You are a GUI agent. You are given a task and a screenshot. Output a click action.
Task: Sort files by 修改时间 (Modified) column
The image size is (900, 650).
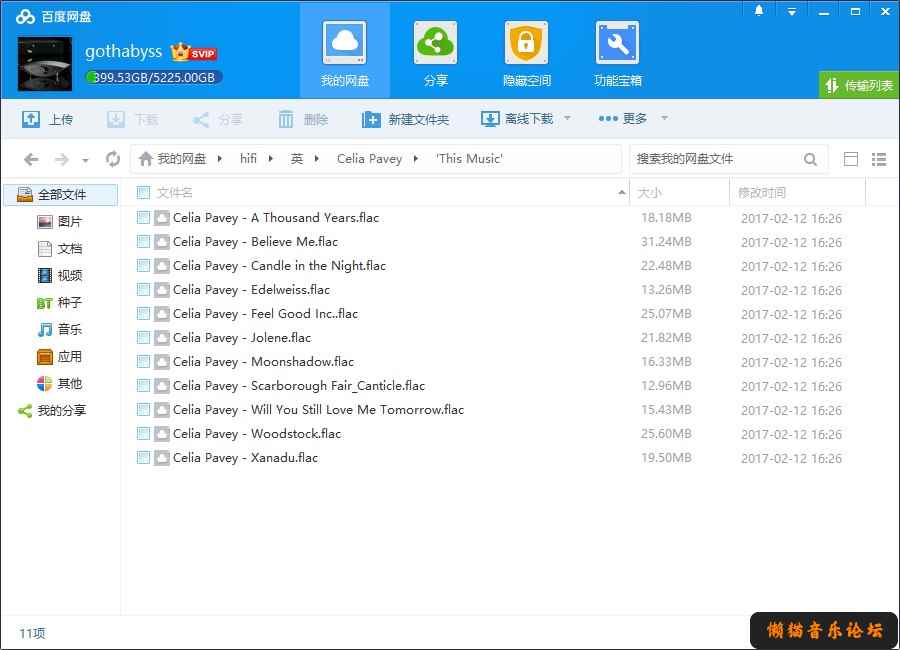761,192
